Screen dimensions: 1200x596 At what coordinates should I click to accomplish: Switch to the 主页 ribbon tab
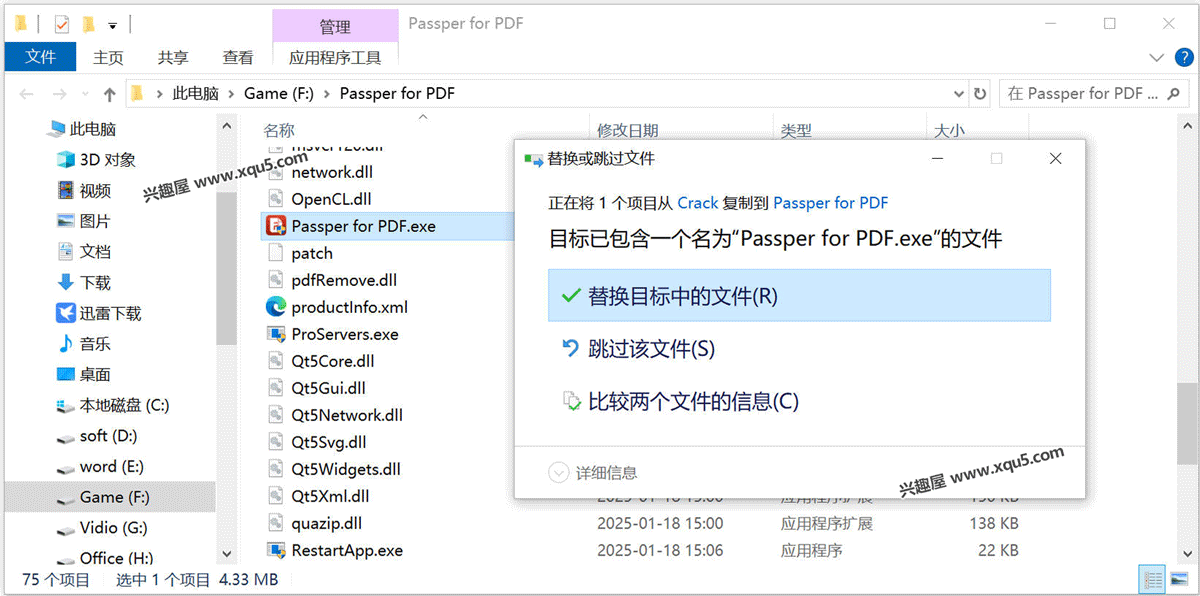coord(108,58)
